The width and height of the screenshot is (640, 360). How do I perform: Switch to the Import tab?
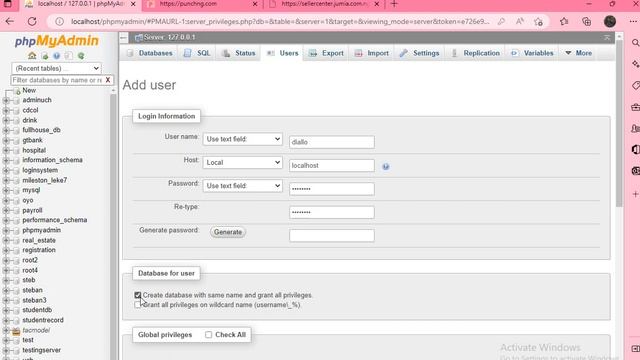click(x=372, y=53)
